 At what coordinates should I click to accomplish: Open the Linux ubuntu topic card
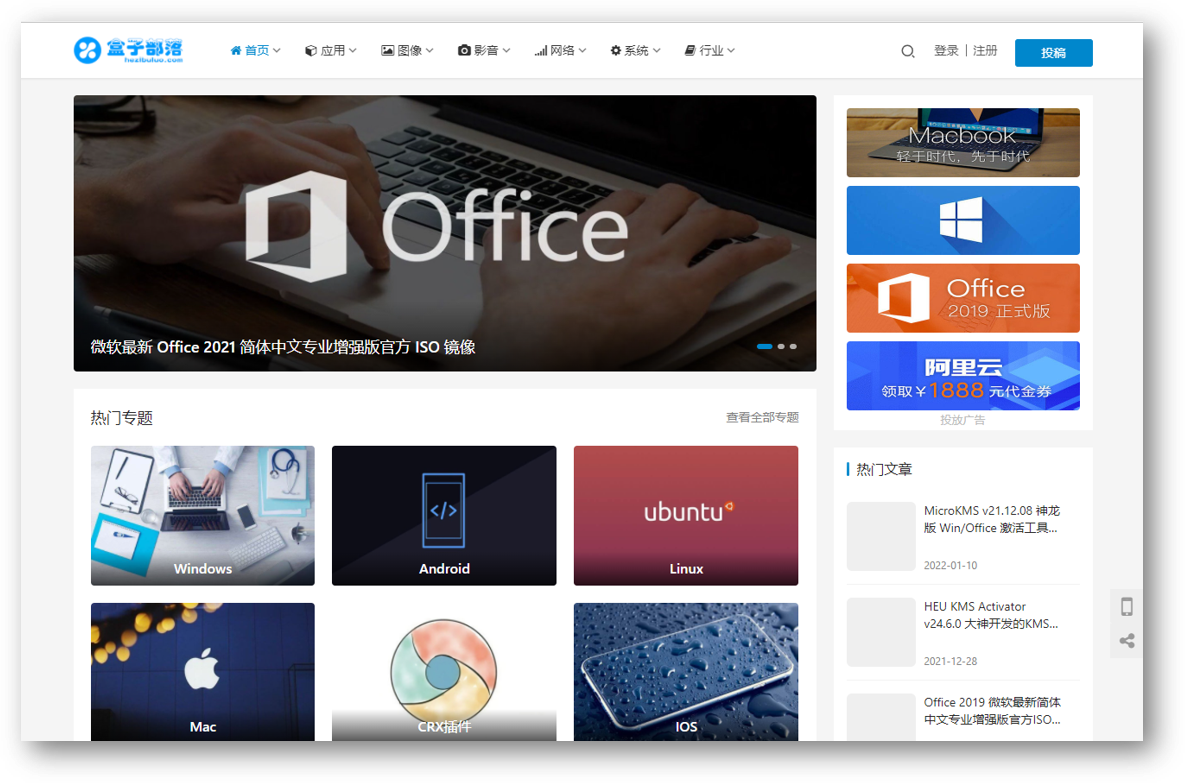pyautogui.click(x=685, y=515)
